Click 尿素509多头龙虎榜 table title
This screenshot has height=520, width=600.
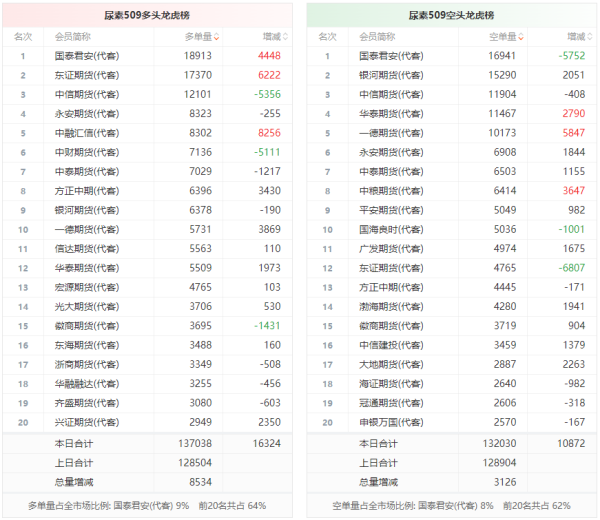(147, 15)
